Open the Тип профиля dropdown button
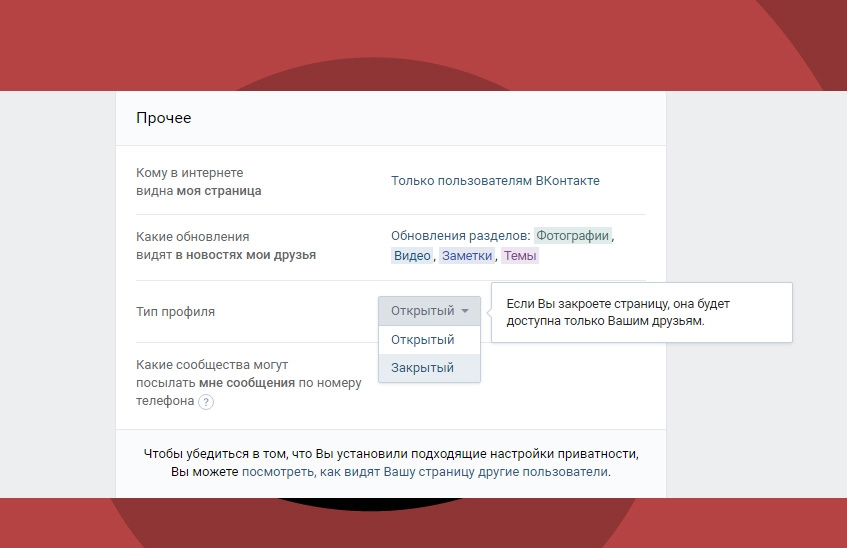Screen dimensions: 847x548 point(429,311)
